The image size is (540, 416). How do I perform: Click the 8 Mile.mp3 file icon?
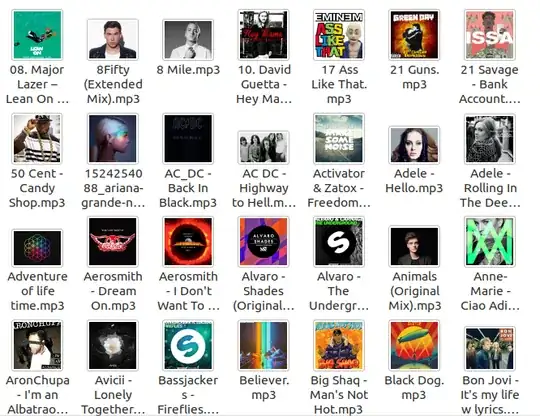[x=188, y=40]
